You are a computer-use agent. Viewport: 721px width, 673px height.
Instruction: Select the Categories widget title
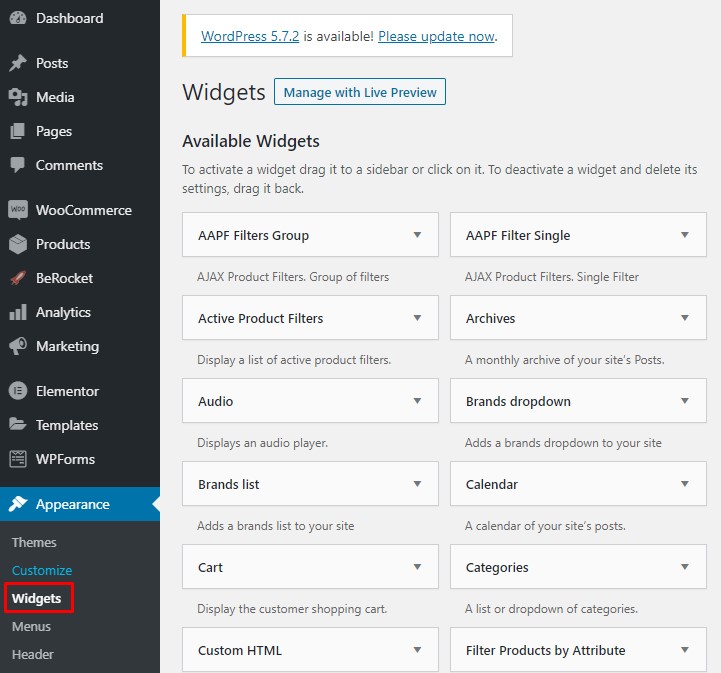click(497, 568)
